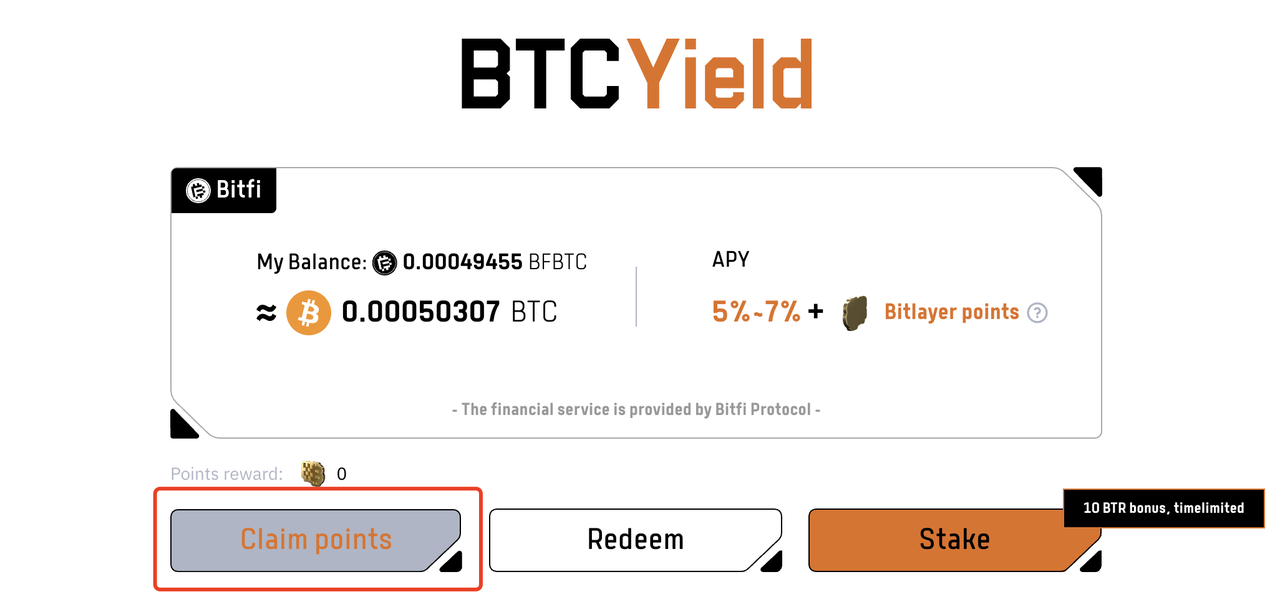Click the BTCYield logo title
This screenshot has width=1280, height=592.
pos(636,74)
